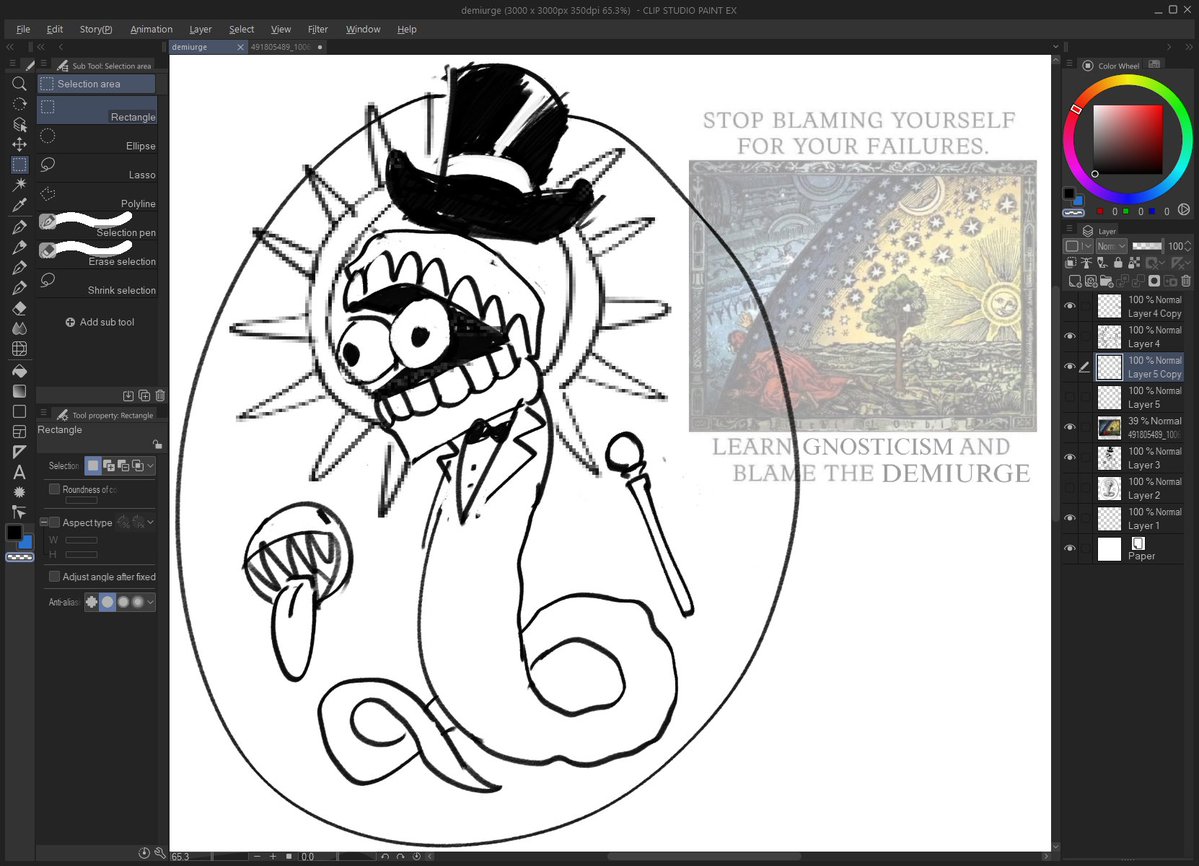This screenshot has width=1199, height=866.
Task: Open the Aspect type dropdown arrow
Action: (151, 523)
